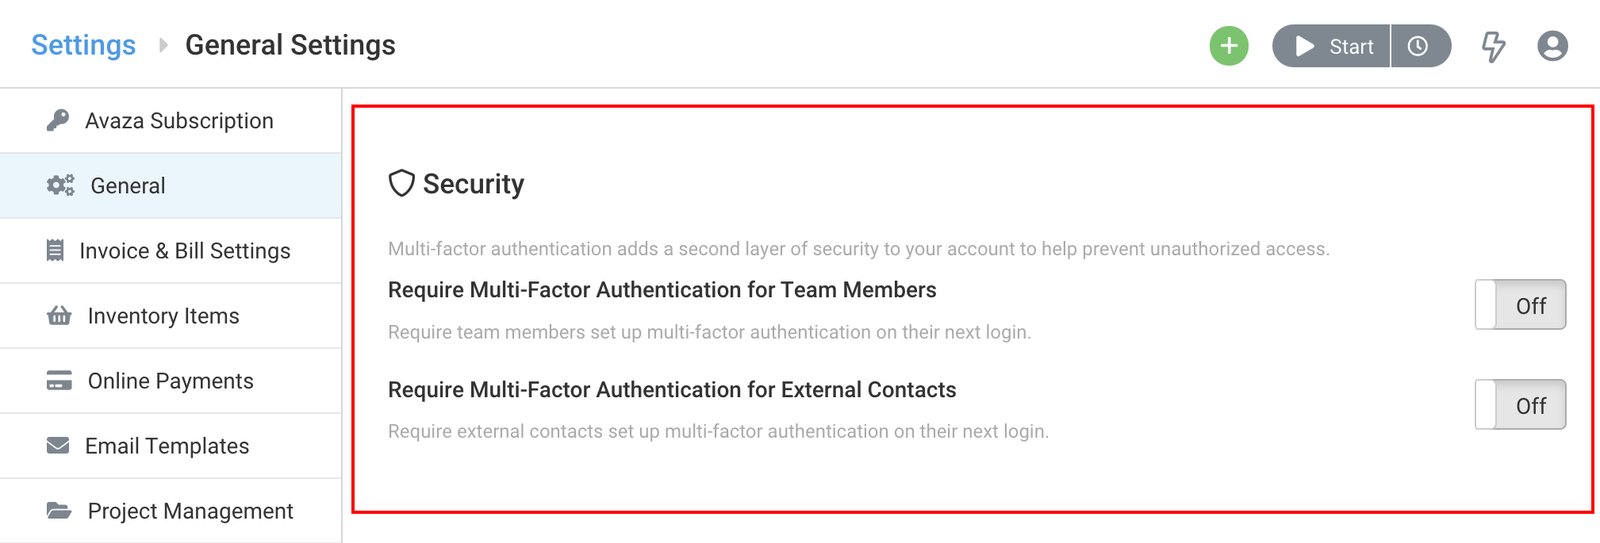Start the timer with the Start button
Image resolution: width=1600 pixels, height=543 pixels.
coord(1333,46)
